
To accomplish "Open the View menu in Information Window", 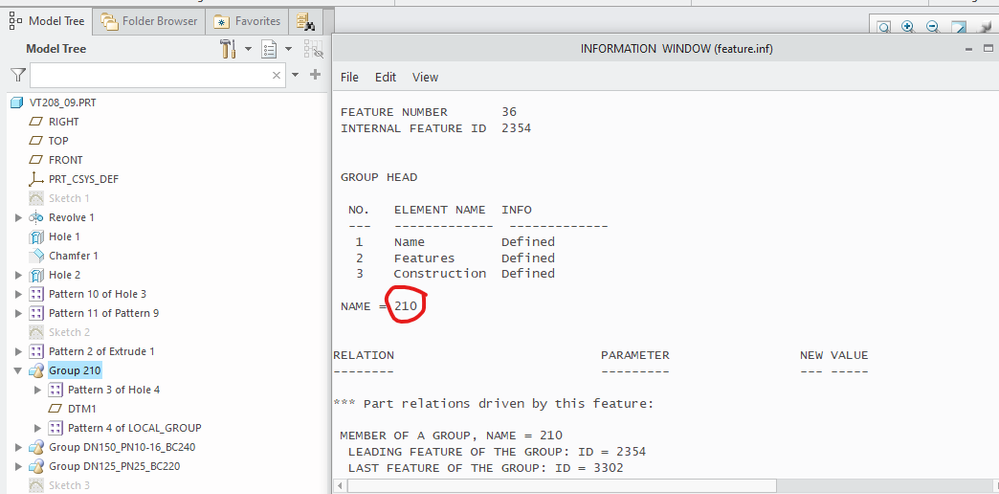I will coord(425,77).
